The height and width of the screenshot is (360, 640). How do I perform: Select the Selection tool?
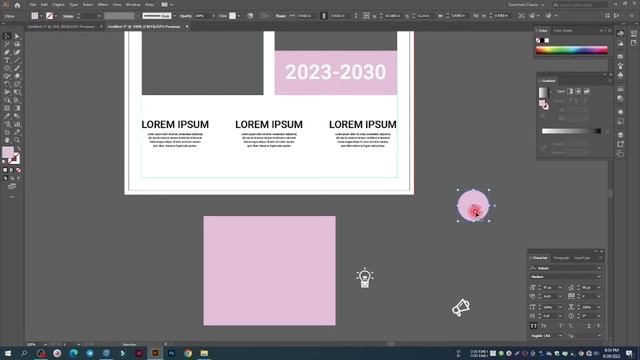pyautogui.click(x=7, y=36)
